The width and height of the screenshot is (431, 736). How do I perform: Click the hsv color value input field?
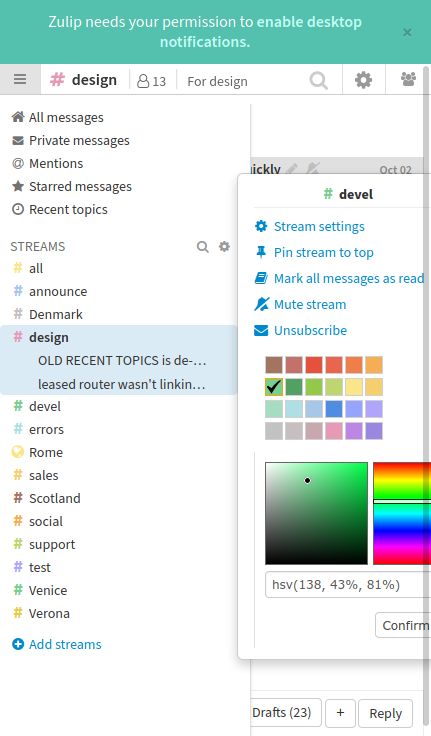348,585
